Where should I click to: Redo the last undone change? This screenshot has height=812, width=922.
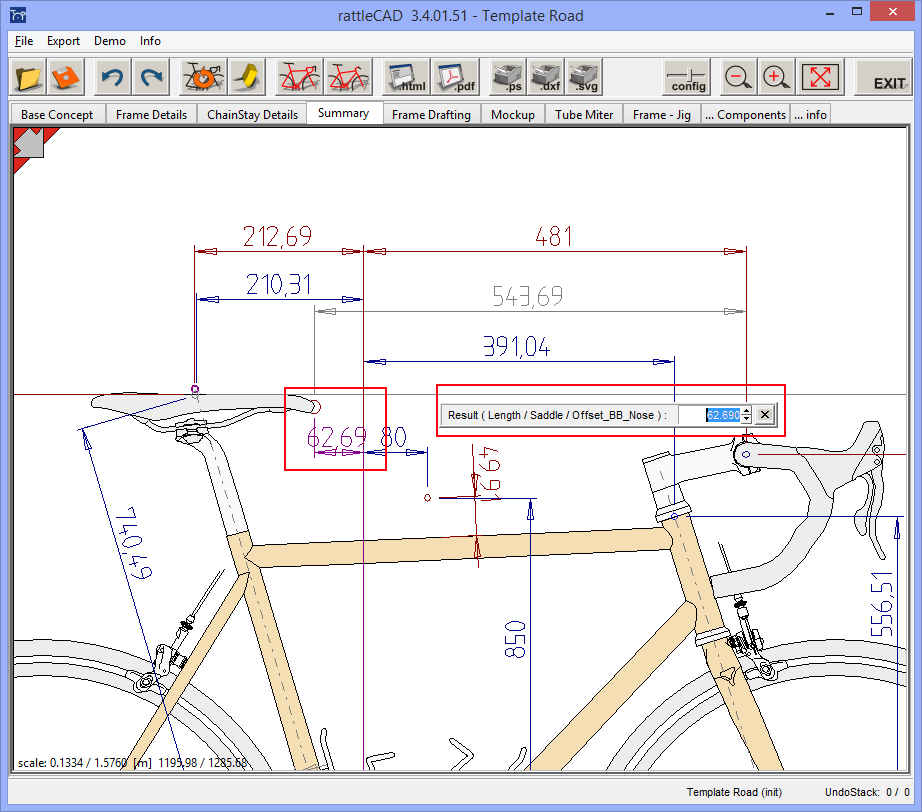[x=151, y=77]
